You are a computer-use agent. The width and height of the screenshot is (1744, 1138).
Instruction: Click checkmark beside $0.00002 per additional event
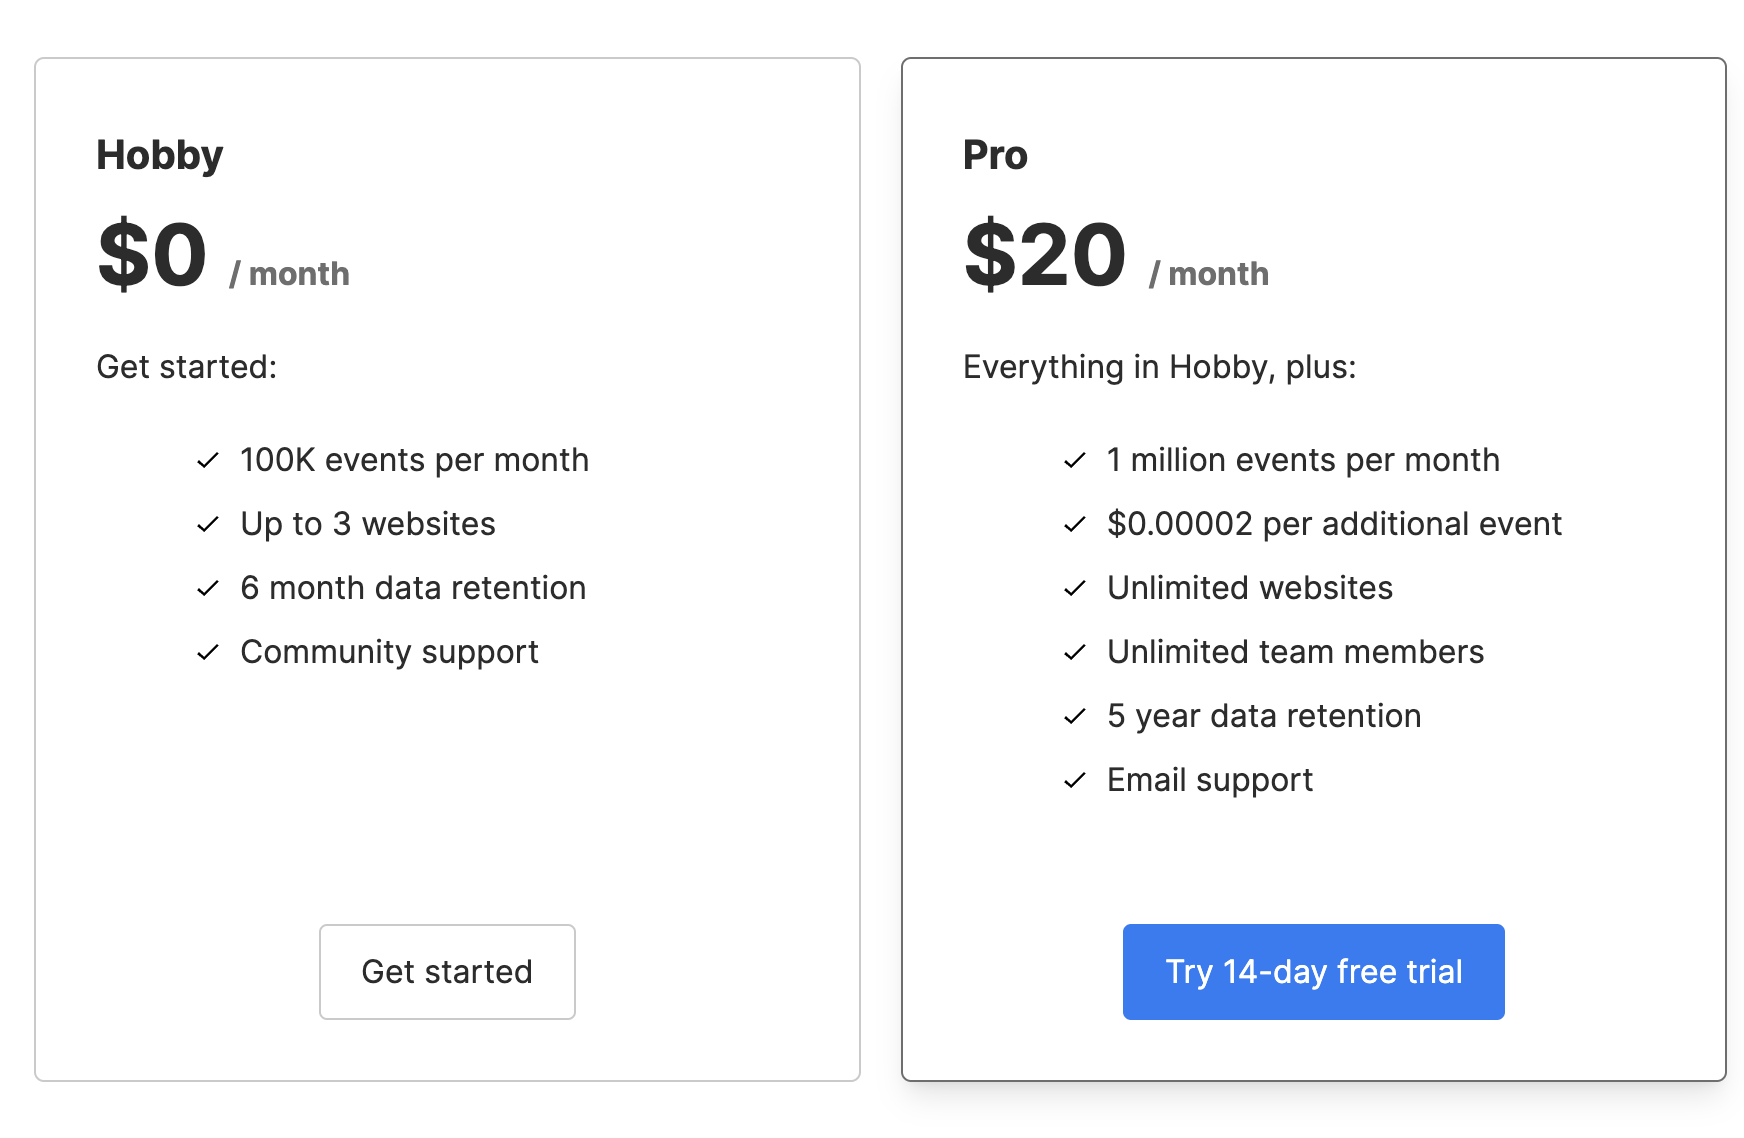(1075, 524)
